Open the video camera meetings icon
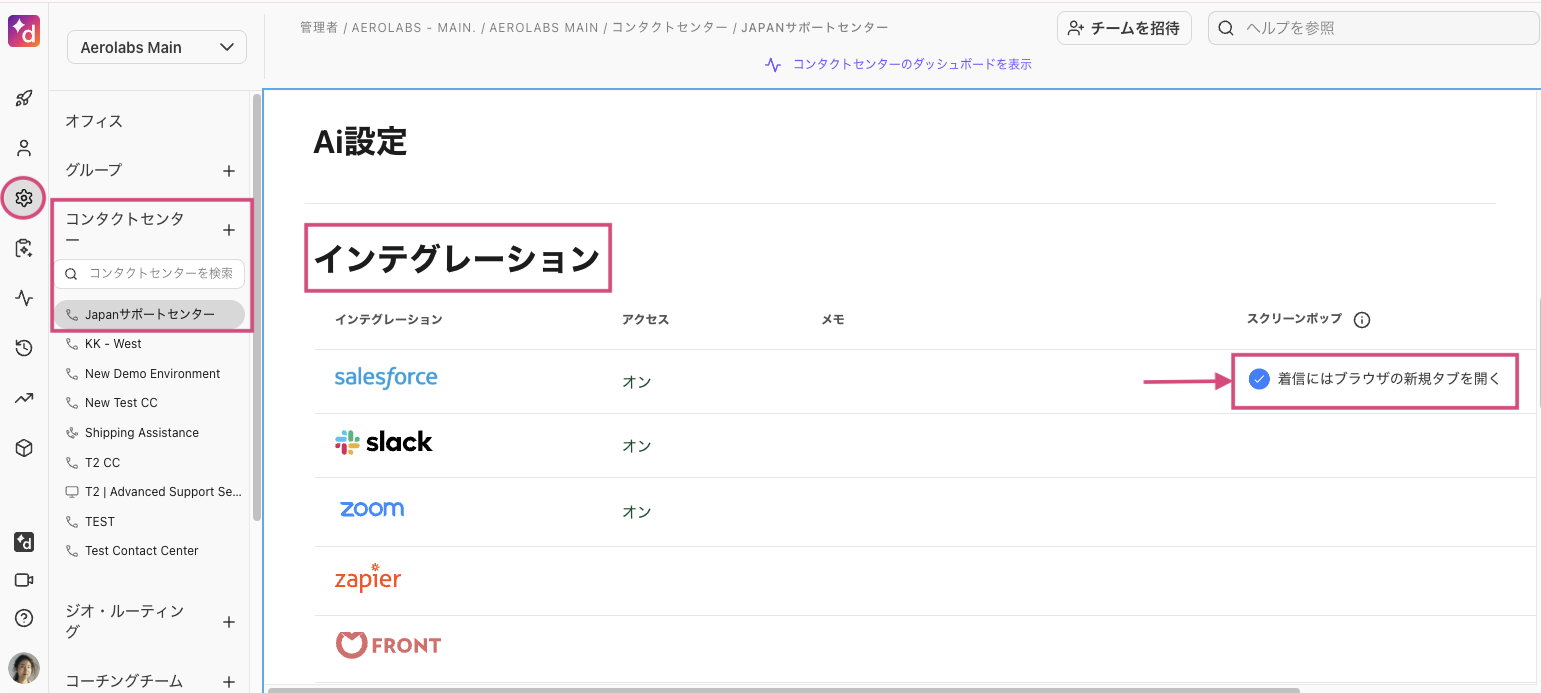Viewport: 1541px width, 693px height. [24, 580]
